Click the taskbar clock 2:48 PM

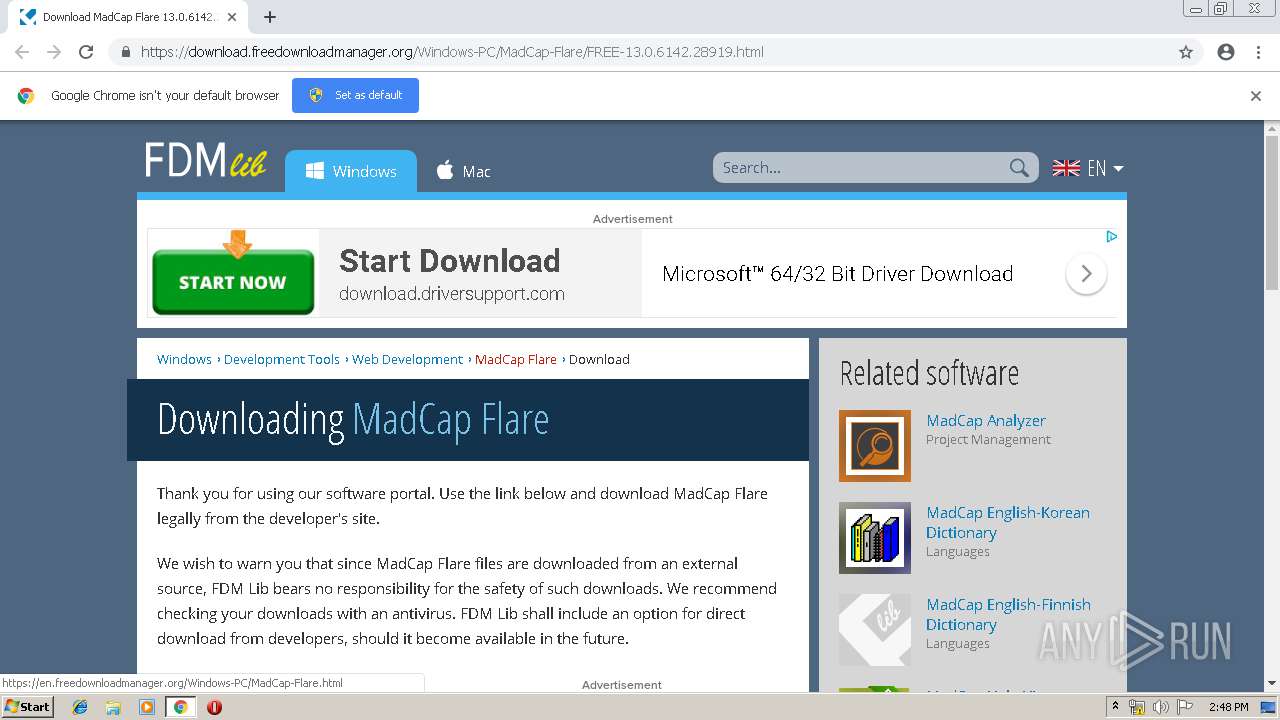(x=1229, y=707)
